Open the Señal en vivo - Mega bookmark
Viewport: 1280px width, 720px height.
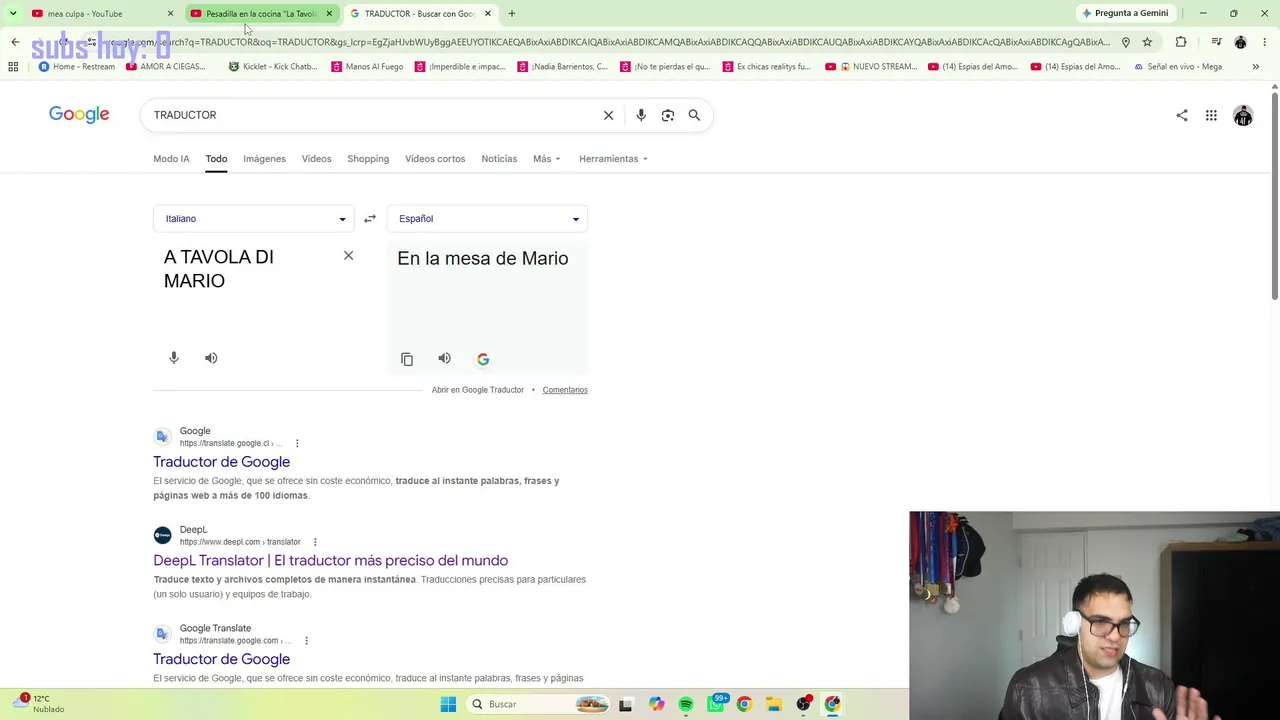pyautogui.click(x=1177, y=67)
